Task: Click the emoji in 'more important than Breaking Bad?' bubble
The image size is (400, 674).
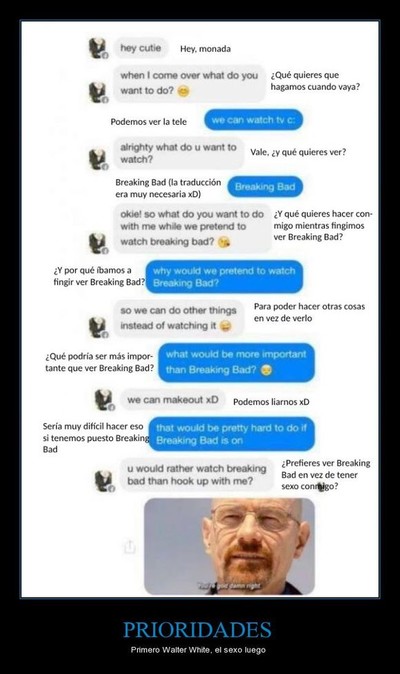Action: pos(266,370)
